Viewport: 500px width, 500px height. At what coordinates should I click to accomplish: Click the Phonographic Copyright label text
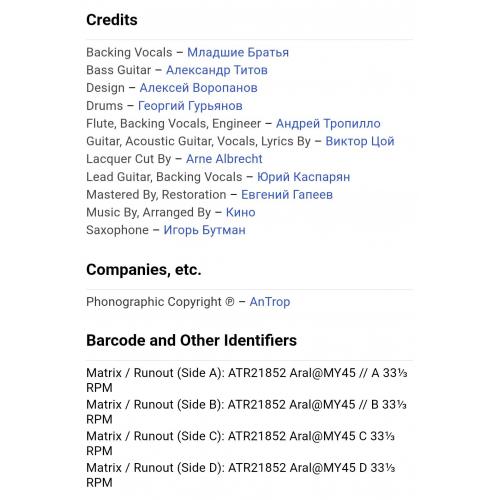click(160, 302)
